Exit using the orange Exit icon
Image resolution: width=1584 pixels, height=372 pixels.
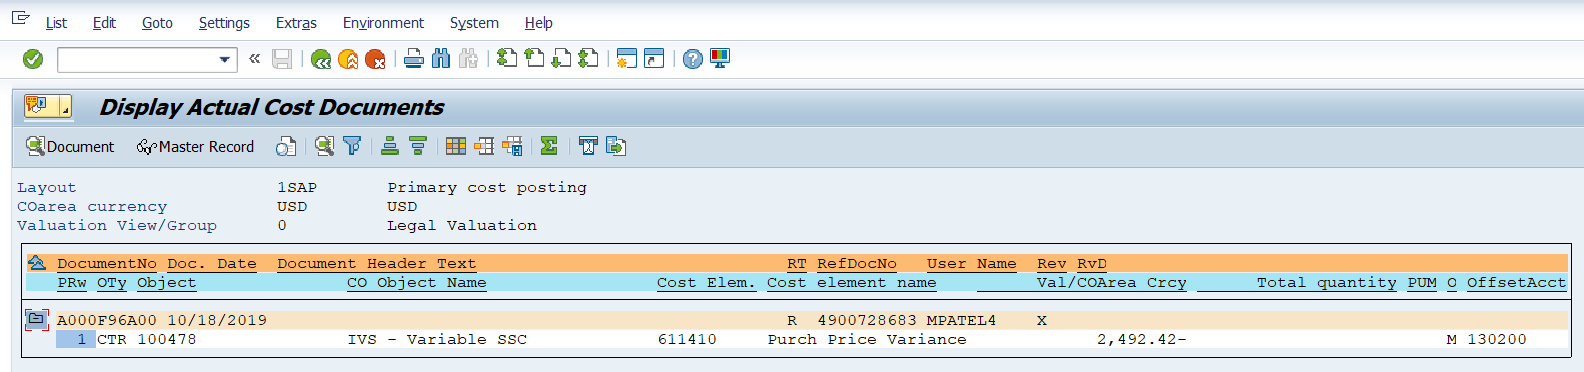pos(348,59)
